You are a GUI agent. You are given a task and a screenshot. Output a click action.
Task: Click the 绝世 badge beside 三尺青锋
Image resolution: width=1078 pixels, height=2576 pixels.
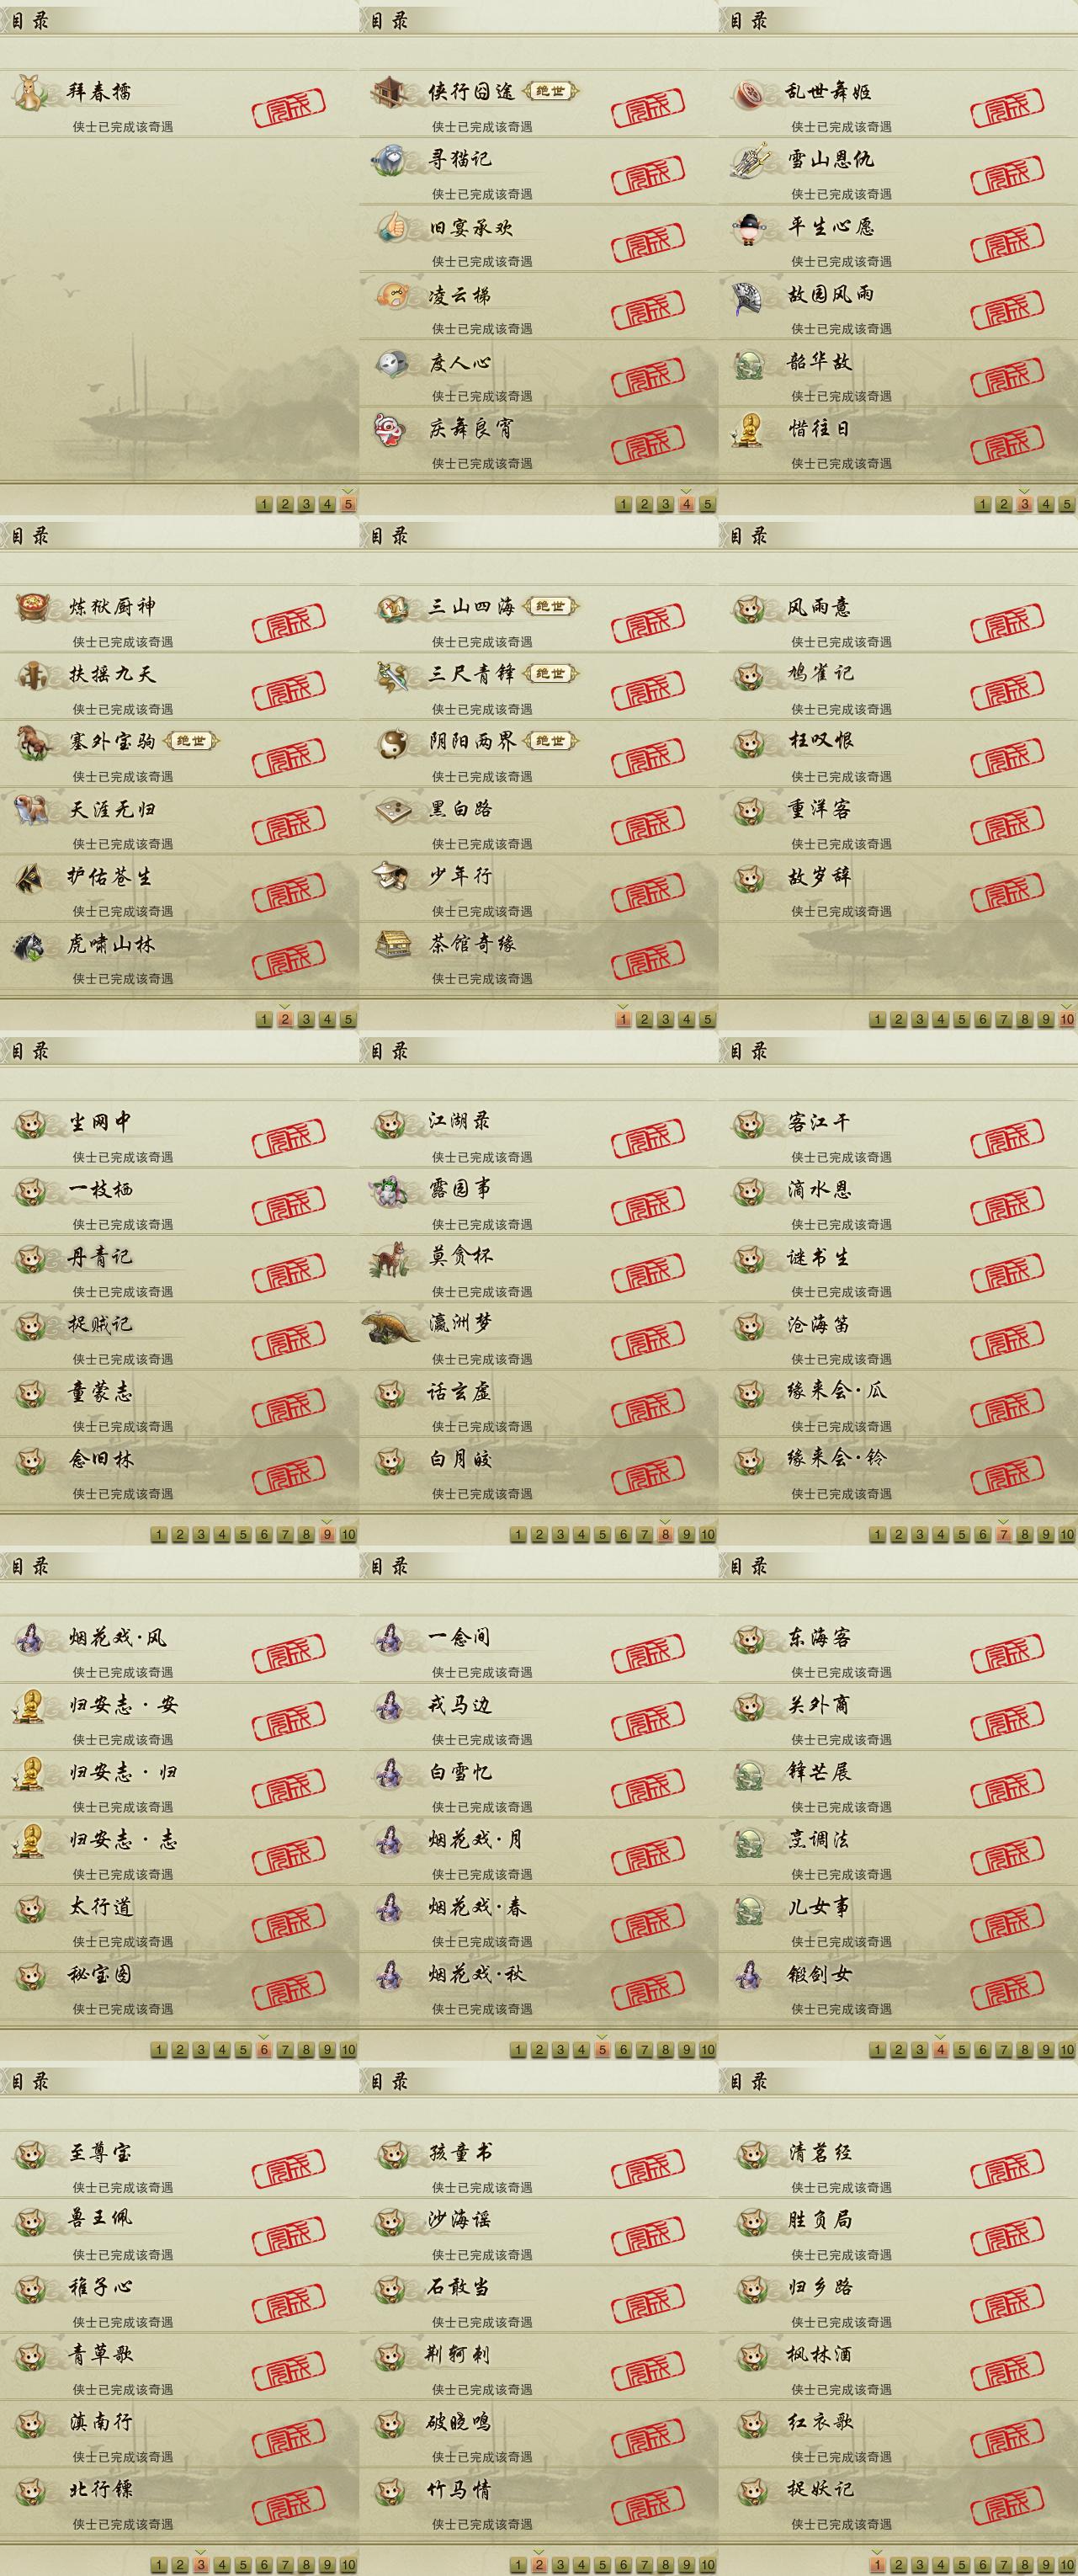550,674
